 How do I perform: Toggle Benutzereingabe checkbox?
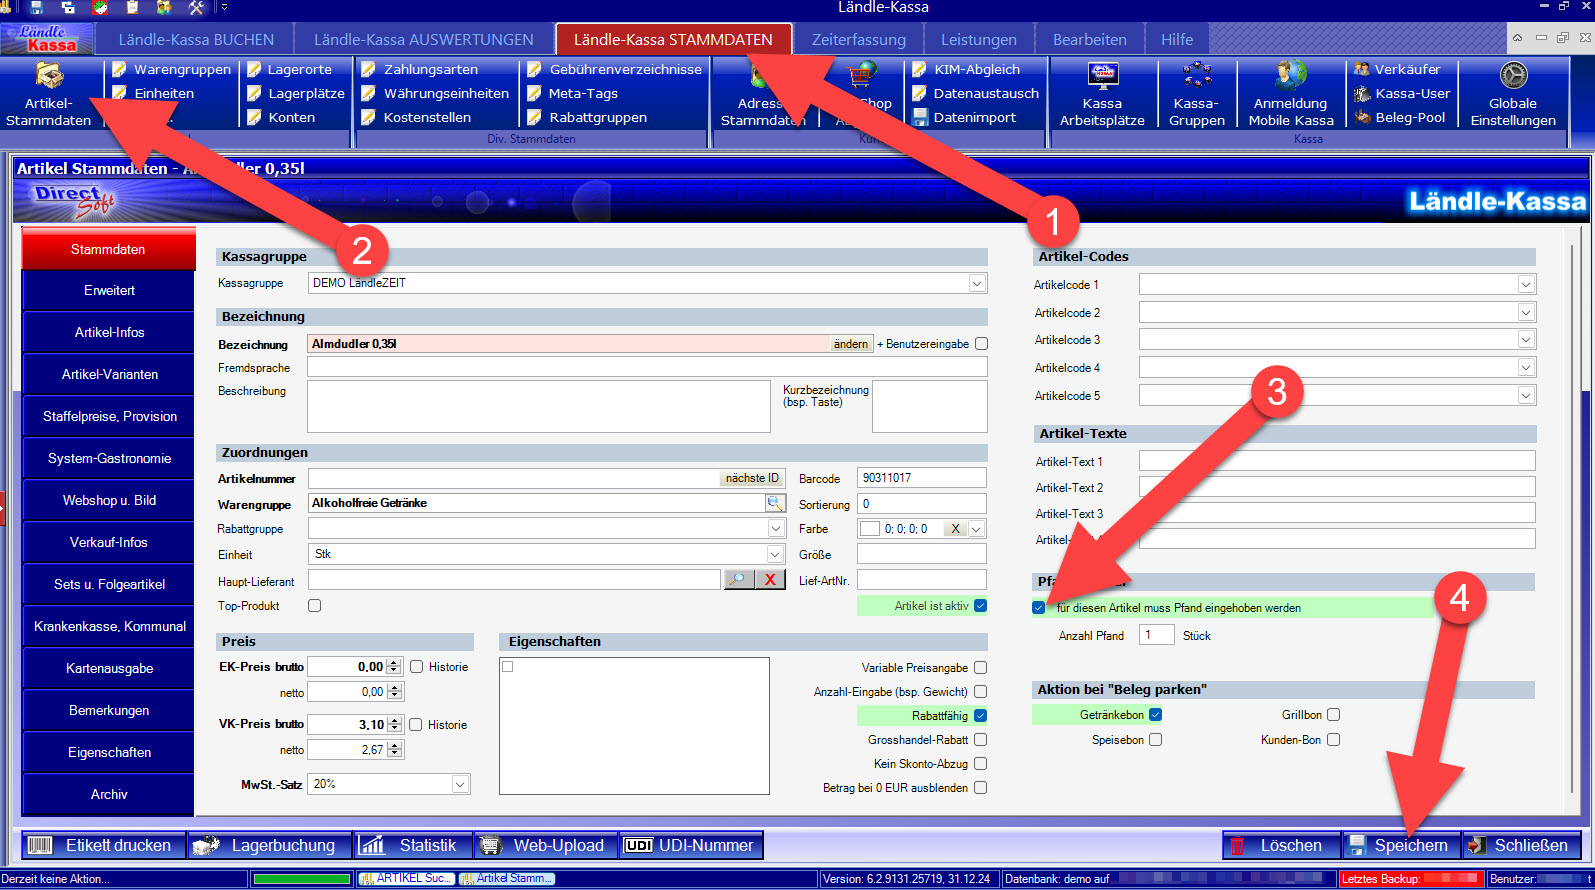pos(981,344)
